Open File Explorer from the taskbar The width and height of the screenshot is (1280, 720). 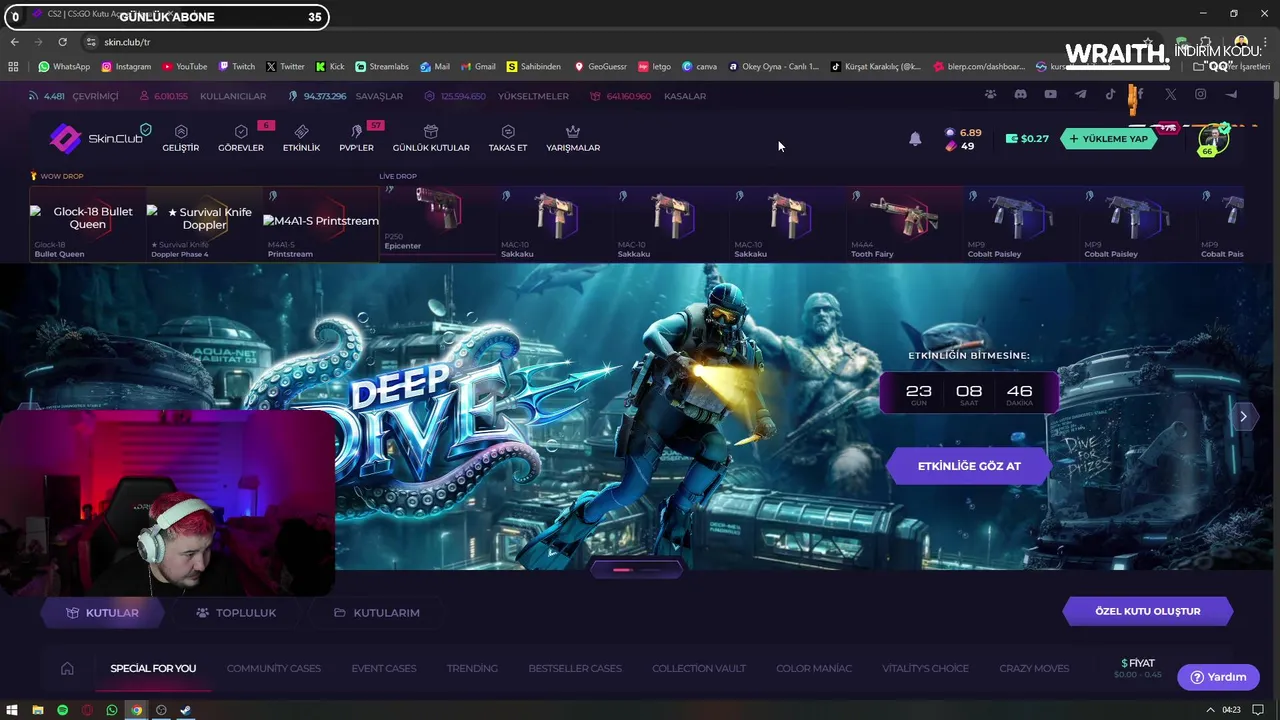click(37, 710)
